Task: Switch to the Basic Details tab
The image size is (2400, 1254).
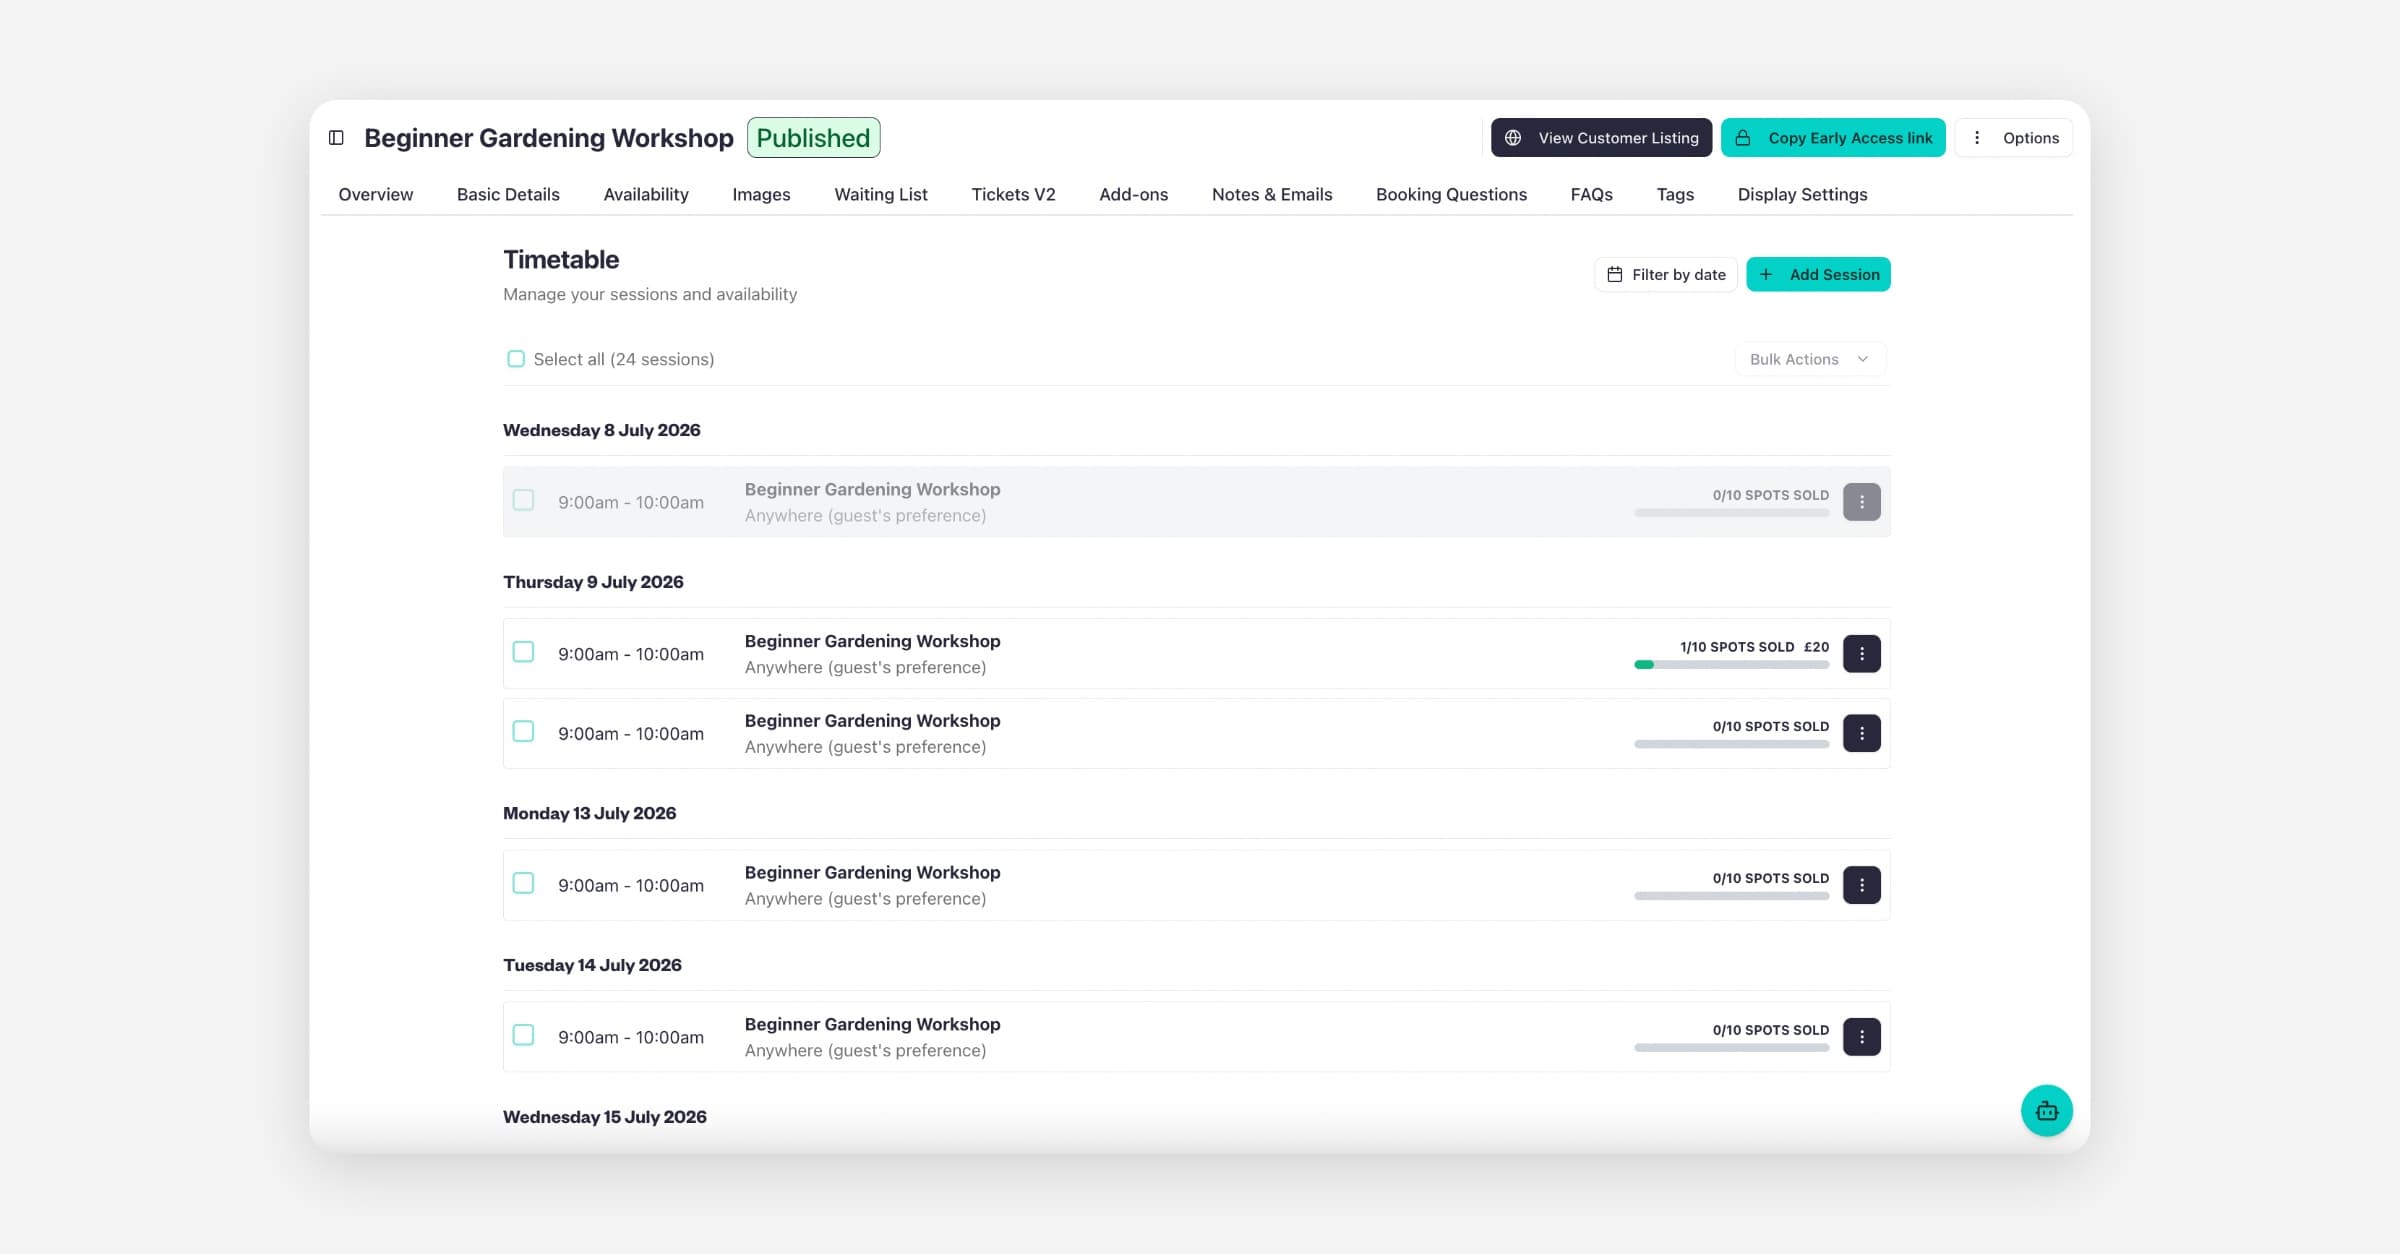Action: click(x=508, y=194)
